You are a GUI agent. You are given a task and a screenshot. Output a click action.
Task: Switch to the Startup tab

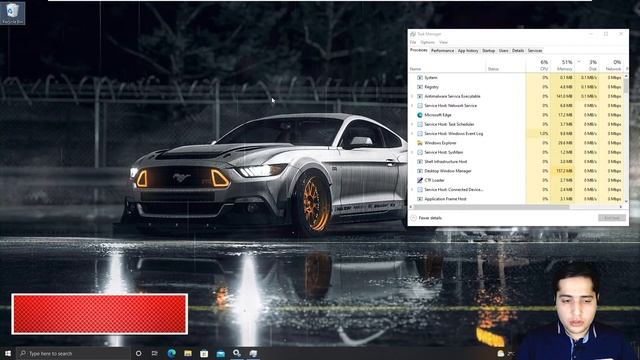(489, 51)
